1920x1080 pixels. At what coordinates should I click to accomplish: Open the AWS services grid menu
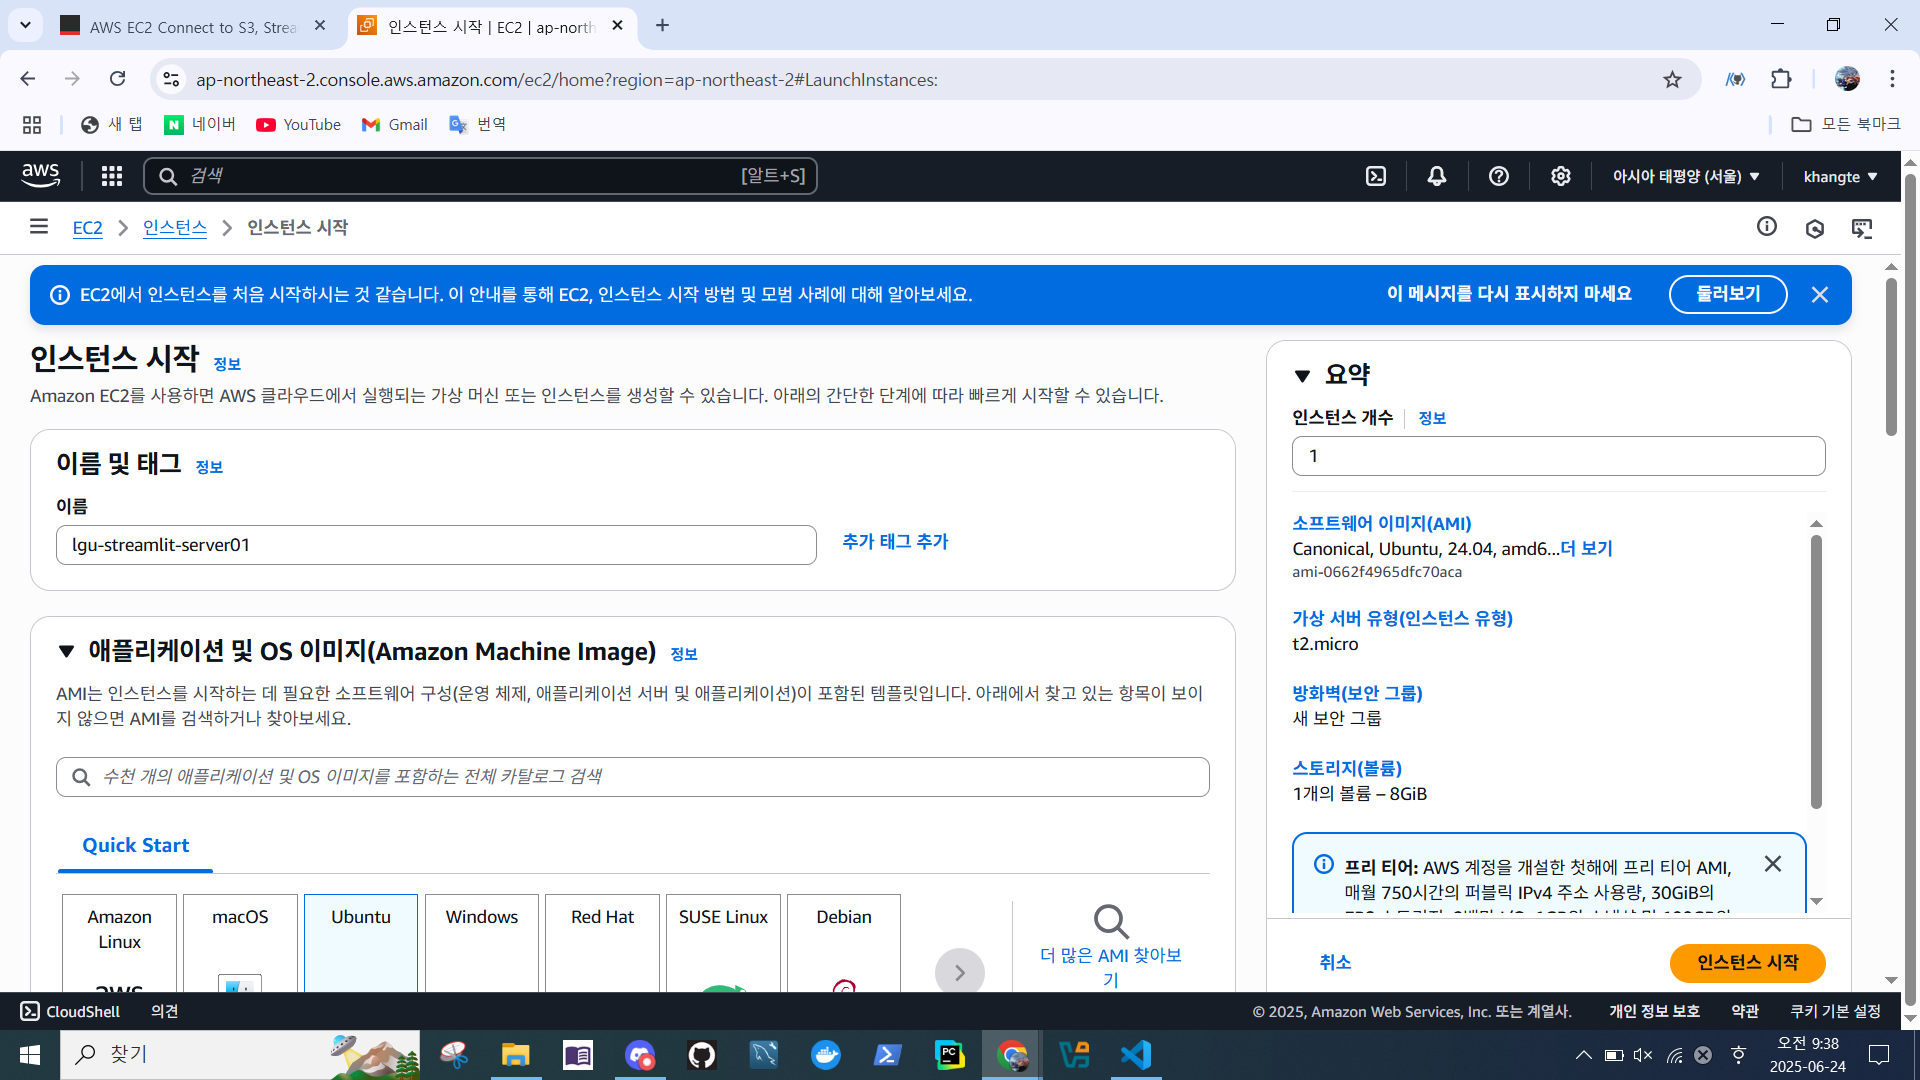click(x=111, y=176)
